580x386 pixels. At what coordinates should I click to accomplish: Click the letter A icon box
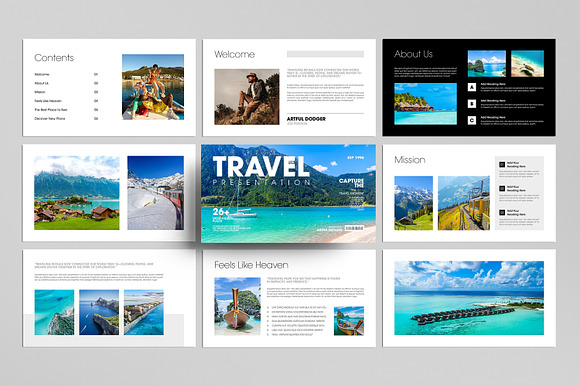(472, 87)
